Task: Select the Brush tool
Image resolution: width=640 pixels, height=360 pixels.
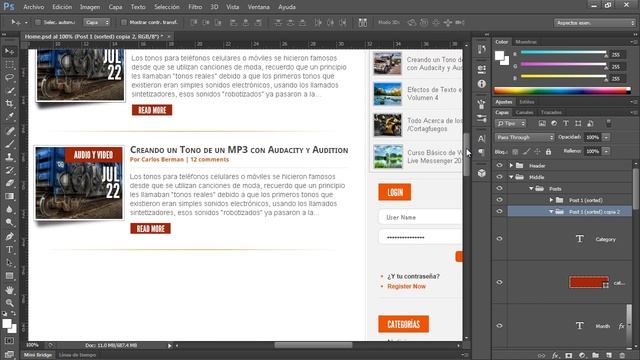Action: click(9, 144)
